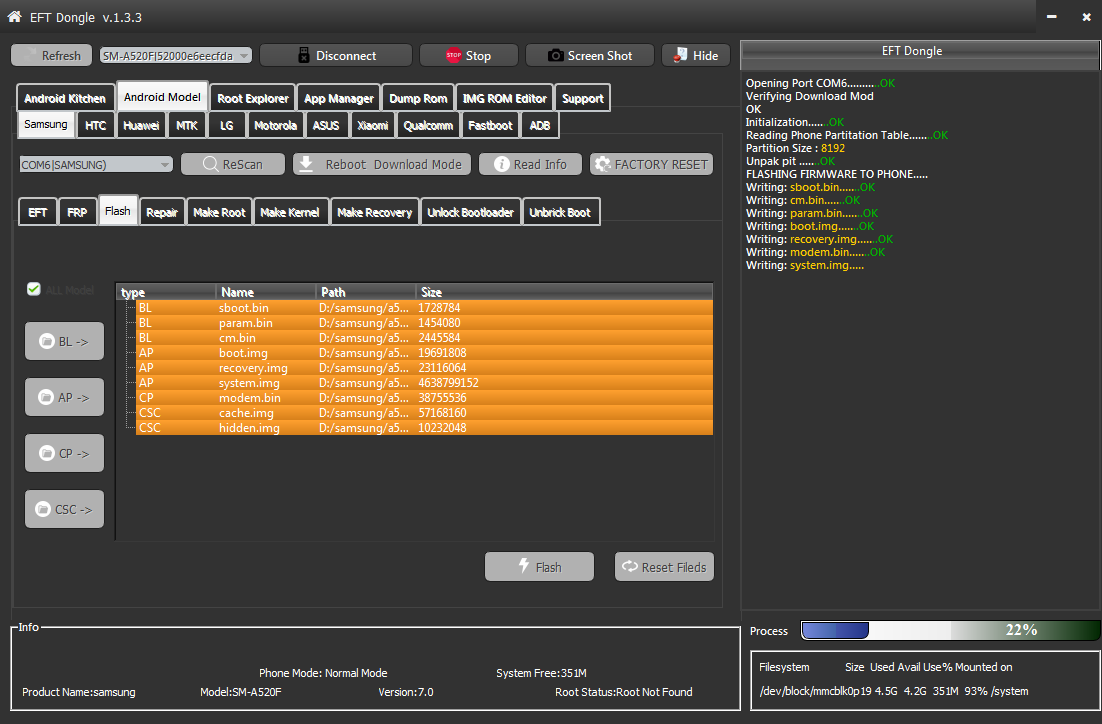This screenshot has width=1102, height=724.
Task: Click the type column header
Action: pyautogui.click(x=166, y=292)
